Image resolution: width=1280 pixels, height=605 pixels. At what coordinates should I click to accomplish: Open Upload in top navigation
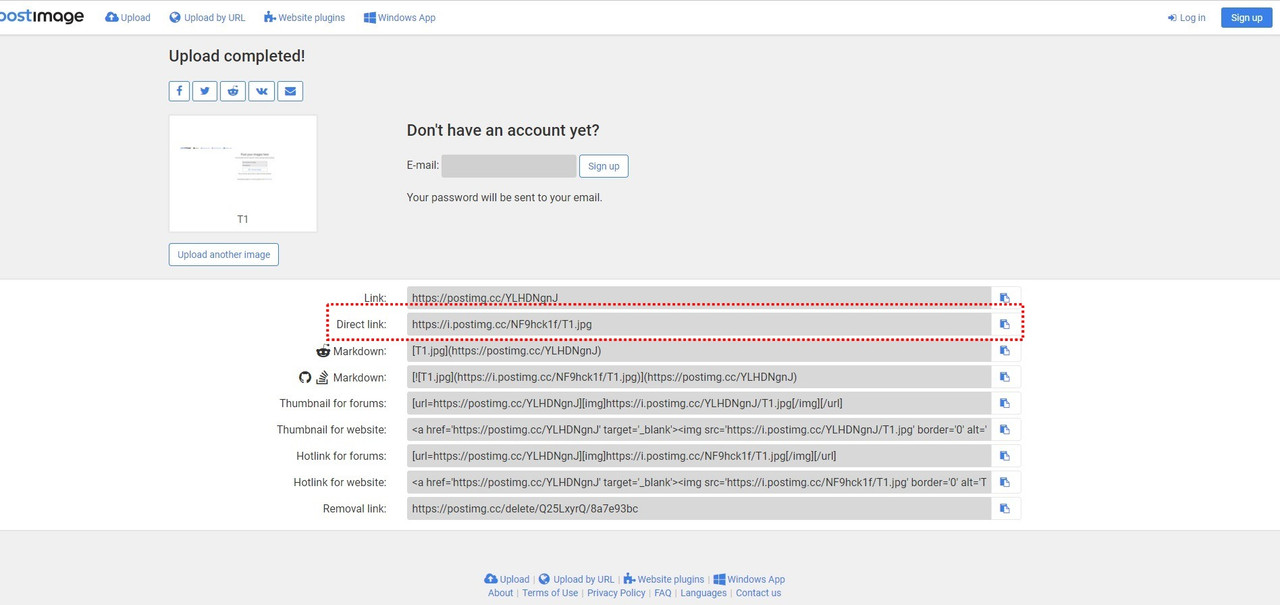tap(128, 18)
